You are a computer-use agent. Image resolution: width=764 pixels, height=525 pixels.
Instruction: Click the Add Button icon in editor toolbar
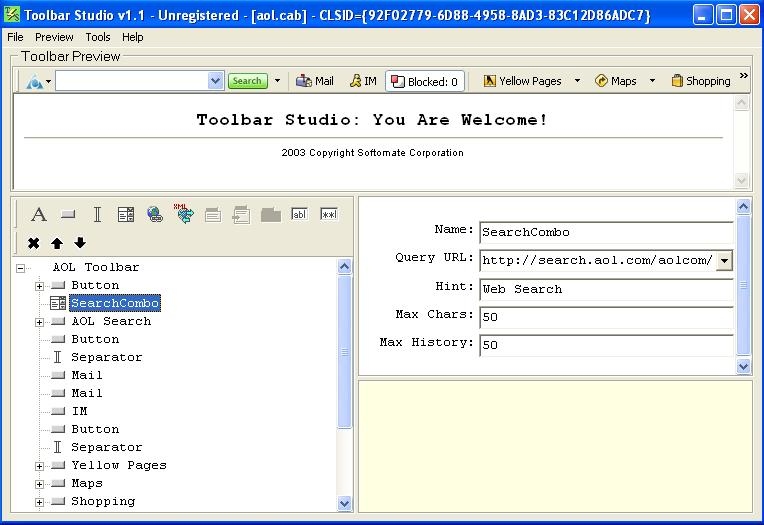point(68,214)
